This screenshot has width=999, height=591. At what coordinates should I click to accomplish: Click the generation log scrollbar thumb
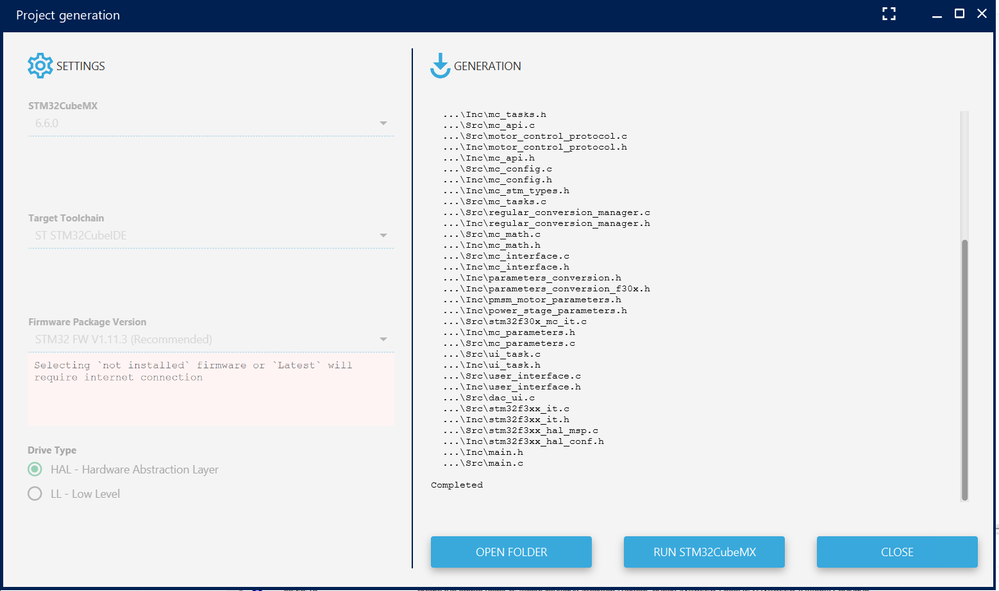pyautogui.click(x=964, y=369)
